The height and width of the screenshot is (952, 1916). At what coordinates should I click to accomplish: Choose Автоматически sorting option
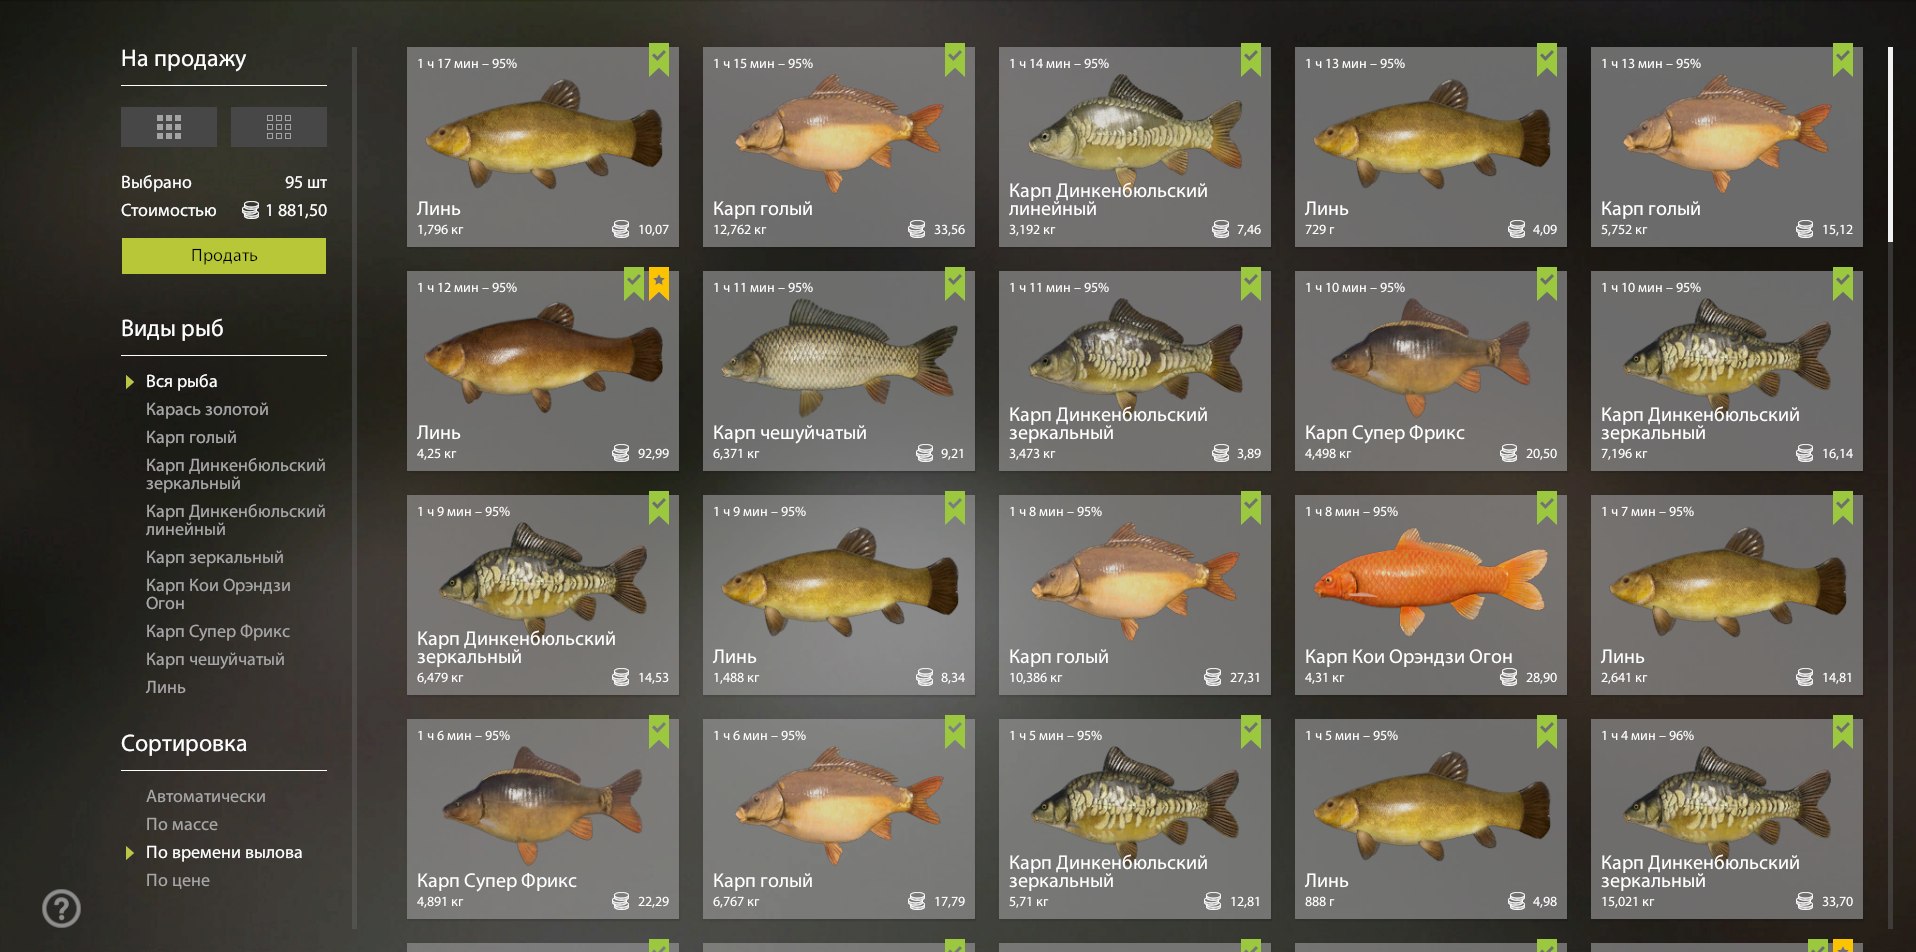(206, 796)
